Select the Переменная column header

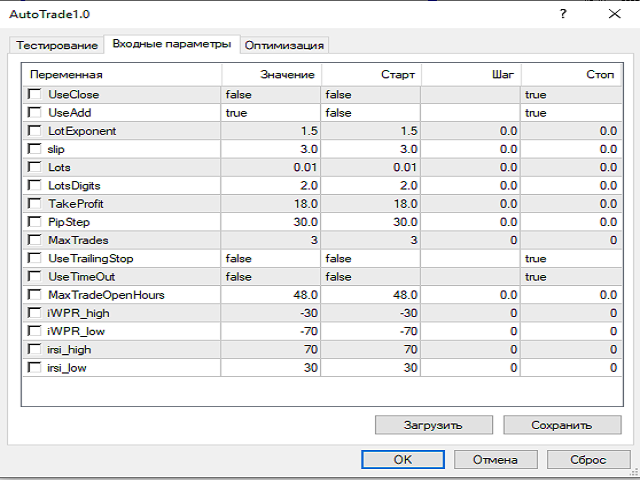(122, 75)
